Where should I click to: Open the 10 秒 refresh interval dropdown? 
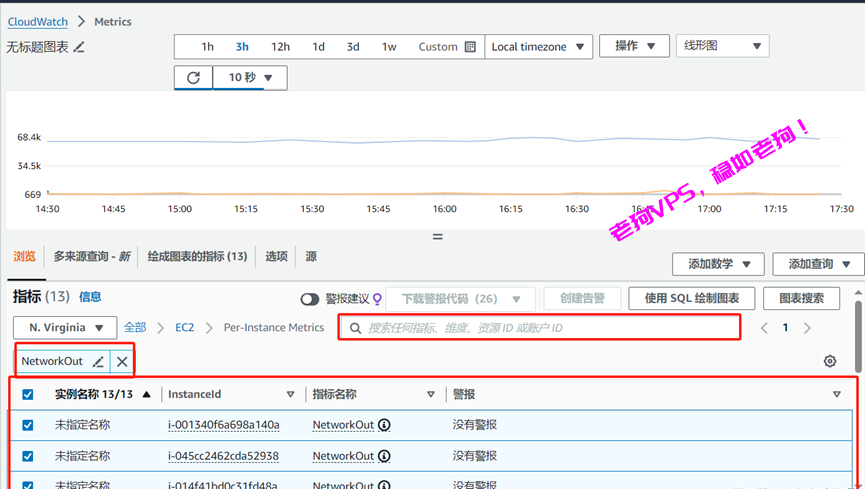pos(250,78)
